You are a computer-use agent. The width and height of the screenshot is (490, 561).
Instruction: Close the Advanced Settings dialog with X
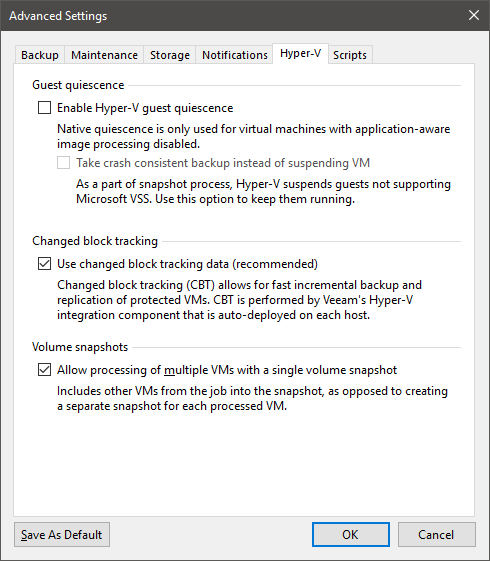(474, 15)
